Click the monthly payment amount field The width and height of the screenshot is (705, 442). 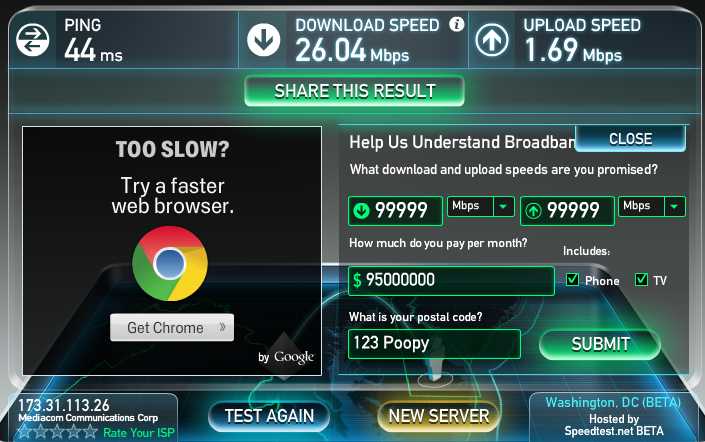coord(451,281)
